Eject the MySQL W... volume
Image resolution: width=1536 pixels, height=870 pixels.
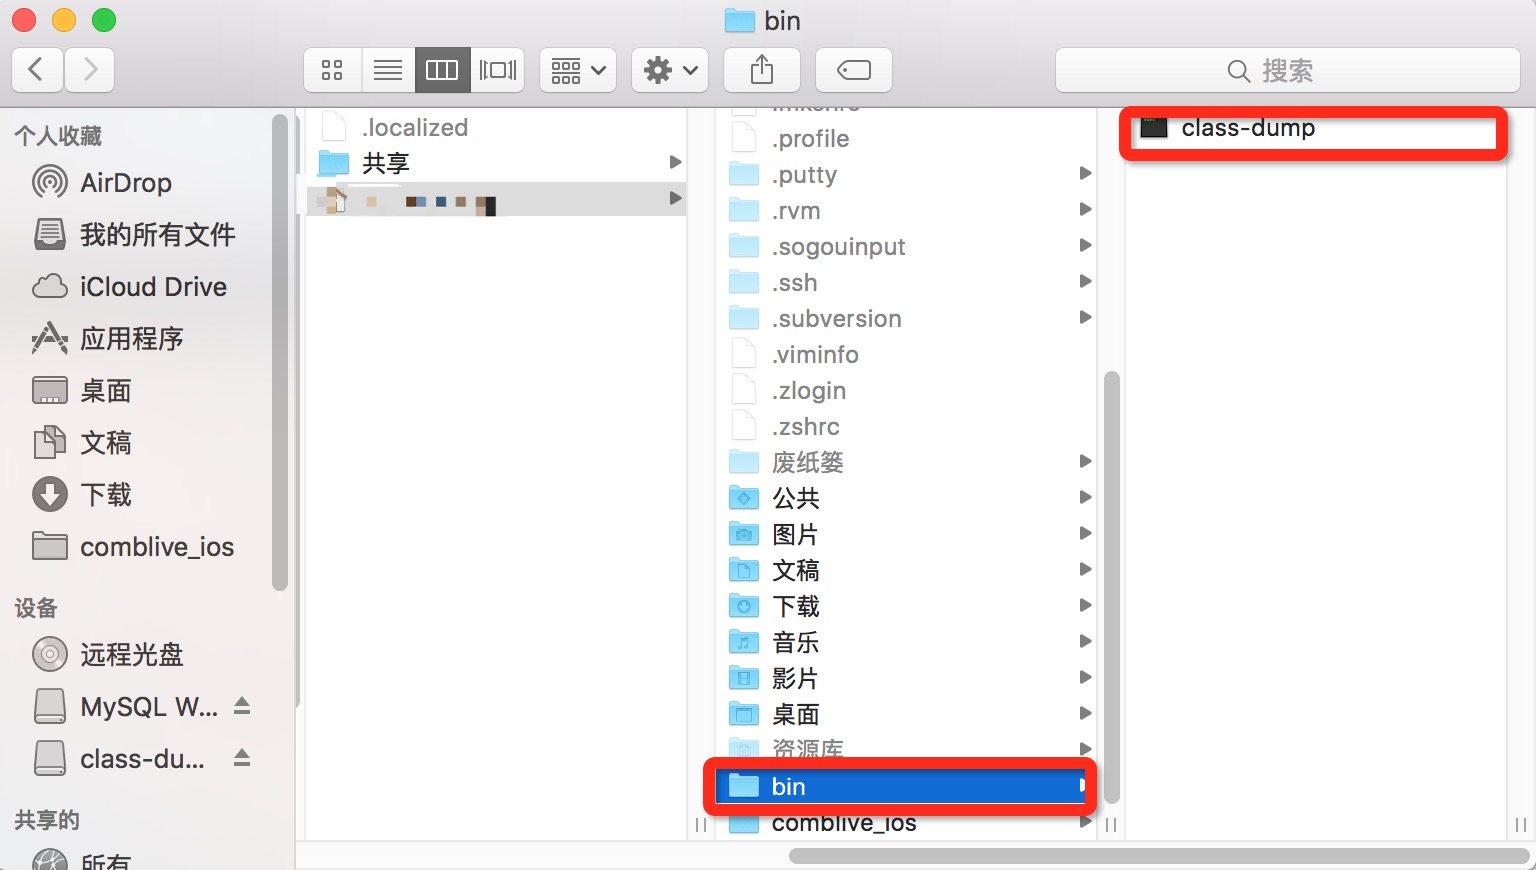(242, 706)
